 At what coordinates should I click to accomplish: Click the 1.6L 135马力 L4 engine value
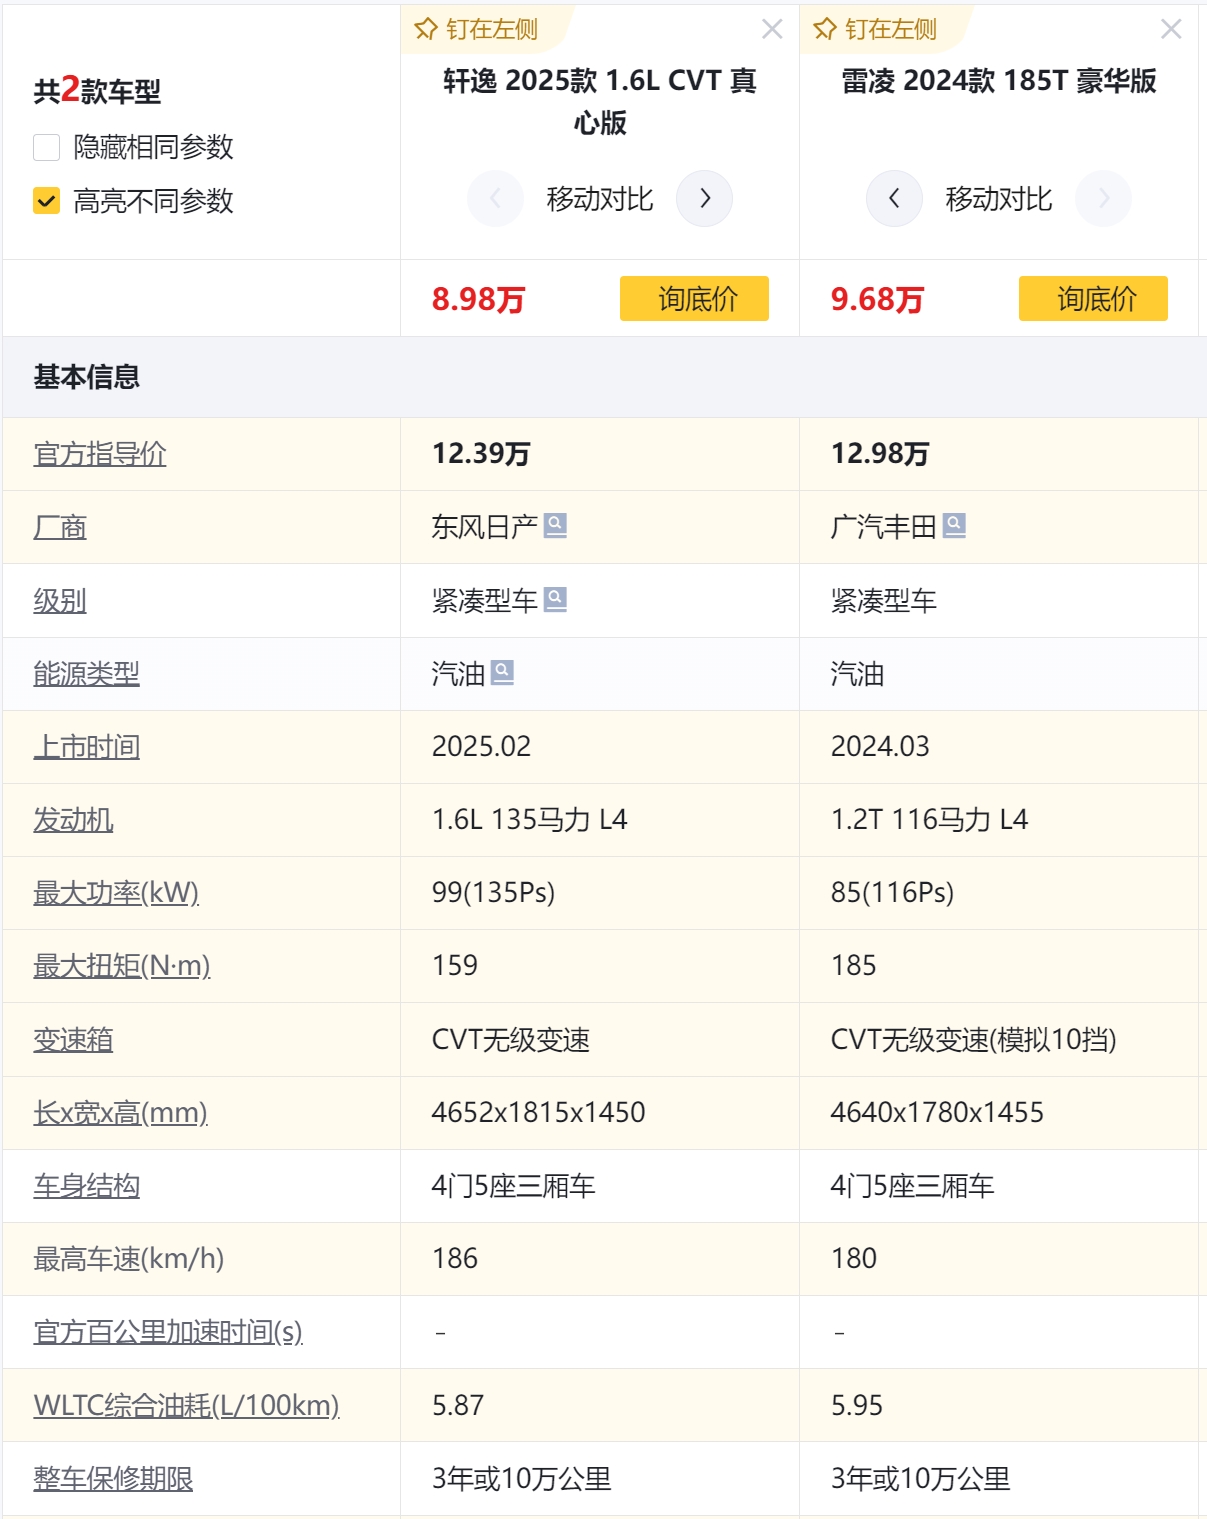tap(530, 820)
